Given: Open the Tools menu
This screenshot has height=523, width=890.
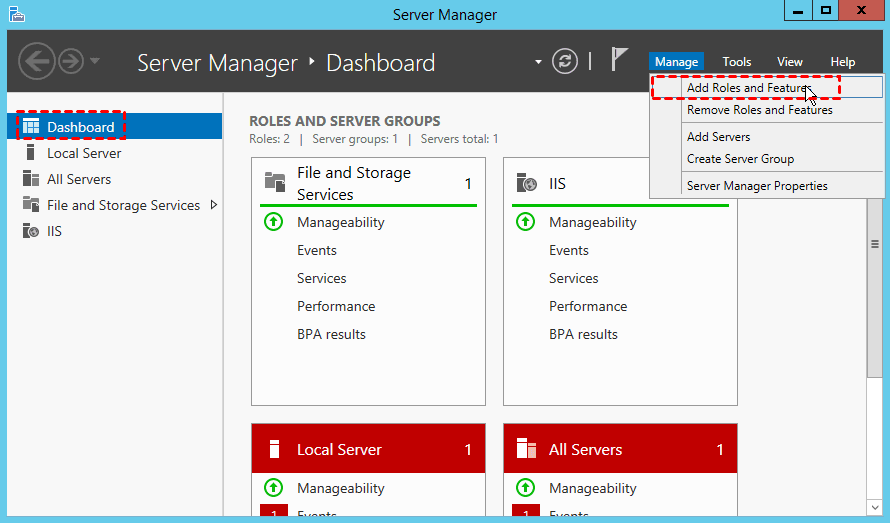Looking at the screenshot, I should (x=736, y=62).
